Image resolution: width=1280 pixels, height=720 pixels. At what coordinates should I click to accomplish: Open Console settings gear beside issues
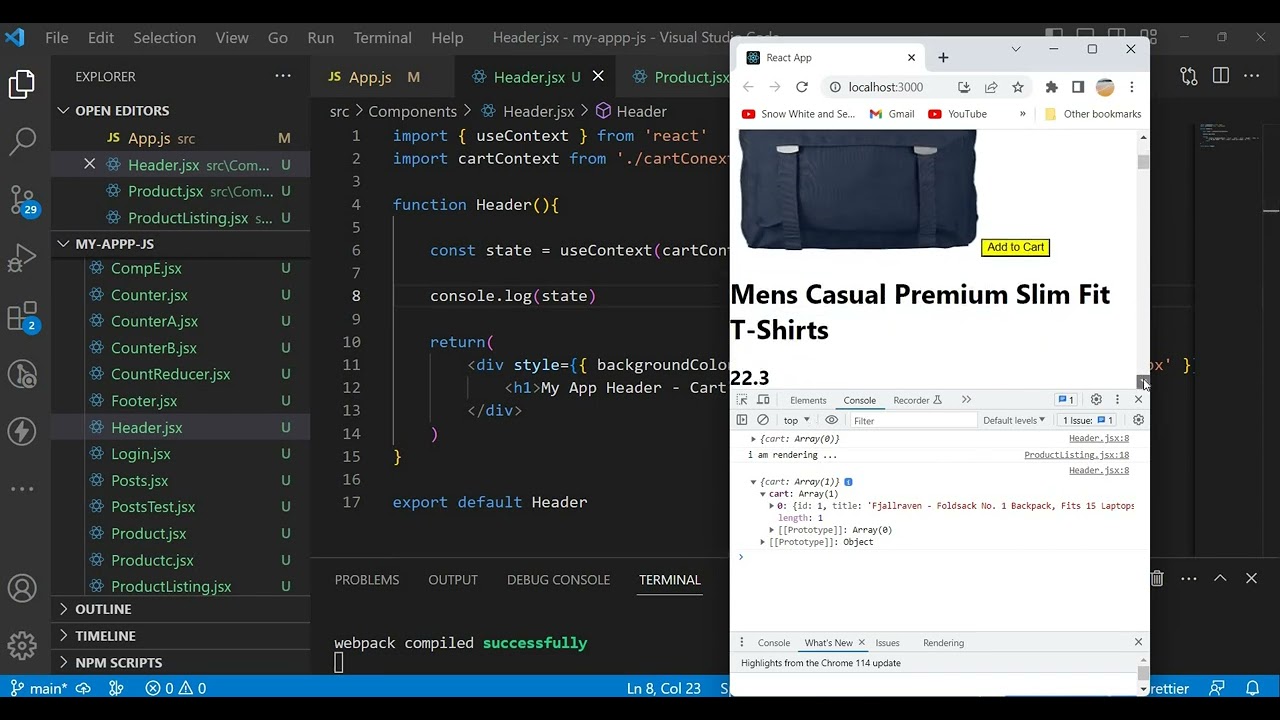[1138, 420]
